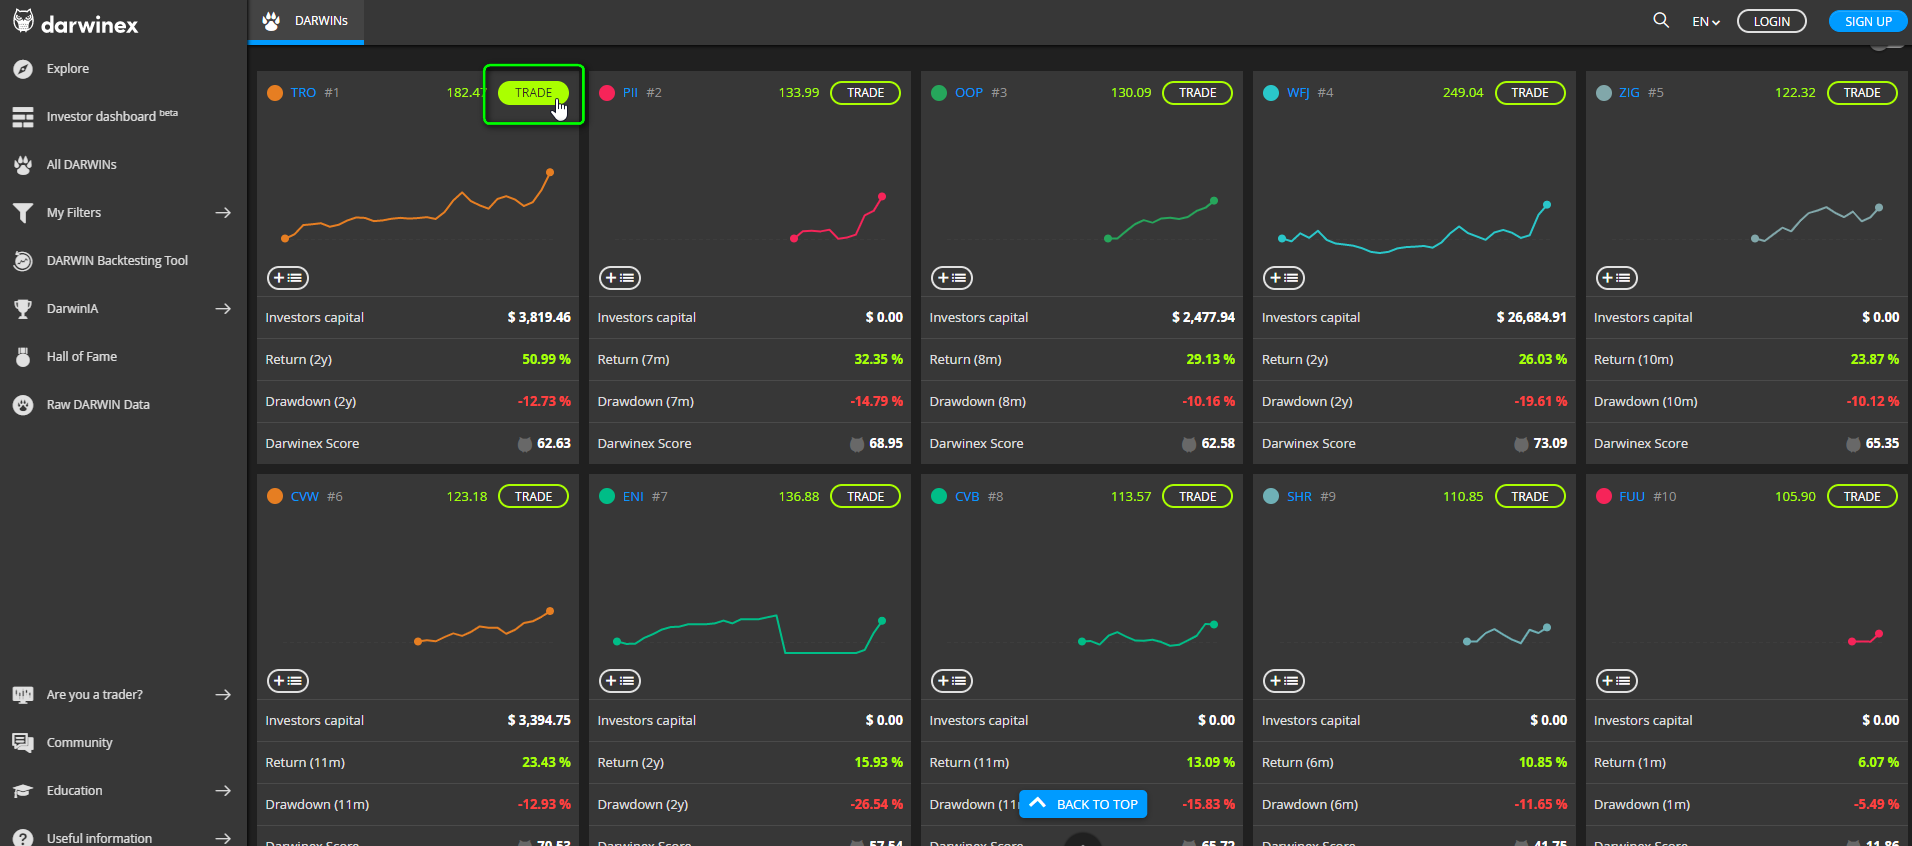Click the Education graduation cap icon
1912x846 pixels.
point(23,791)
